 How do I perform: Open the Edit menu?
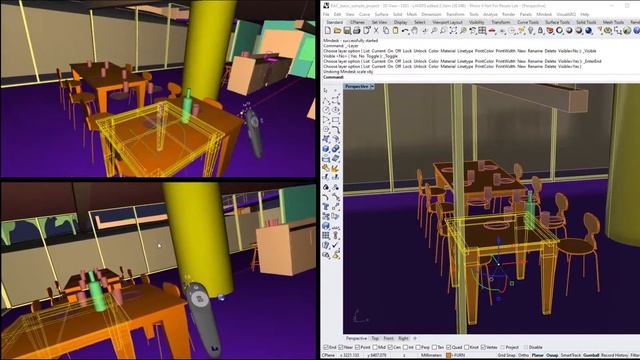338,14
